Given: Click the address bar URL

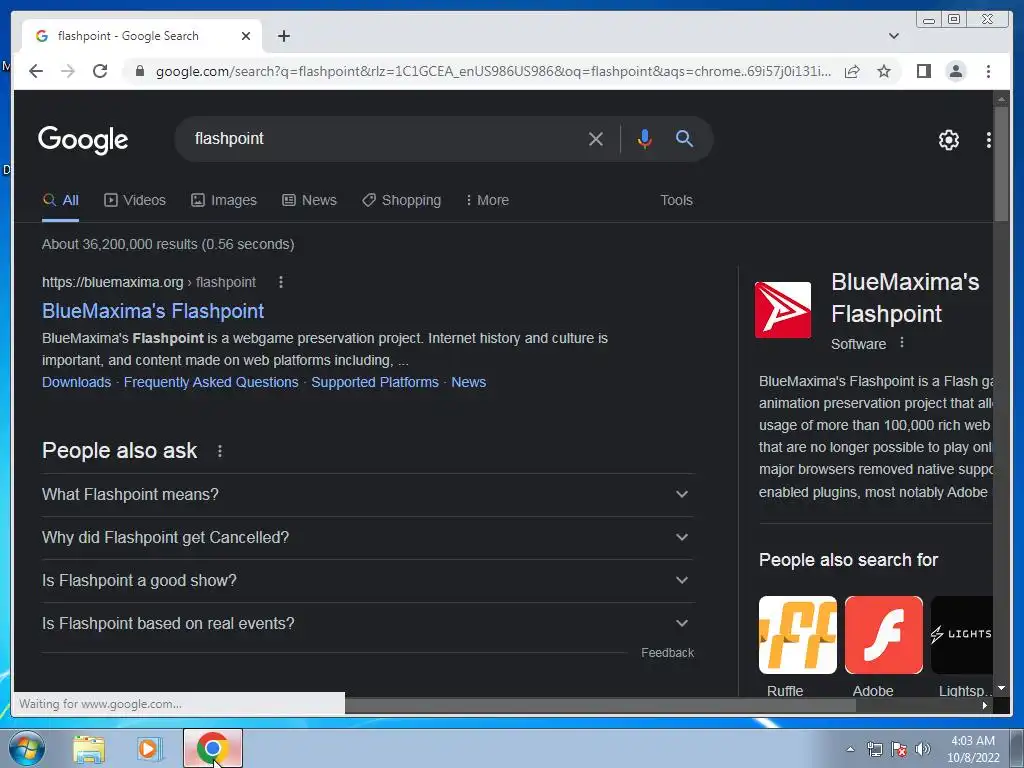Looking at the screenshot, I should 493,71.
